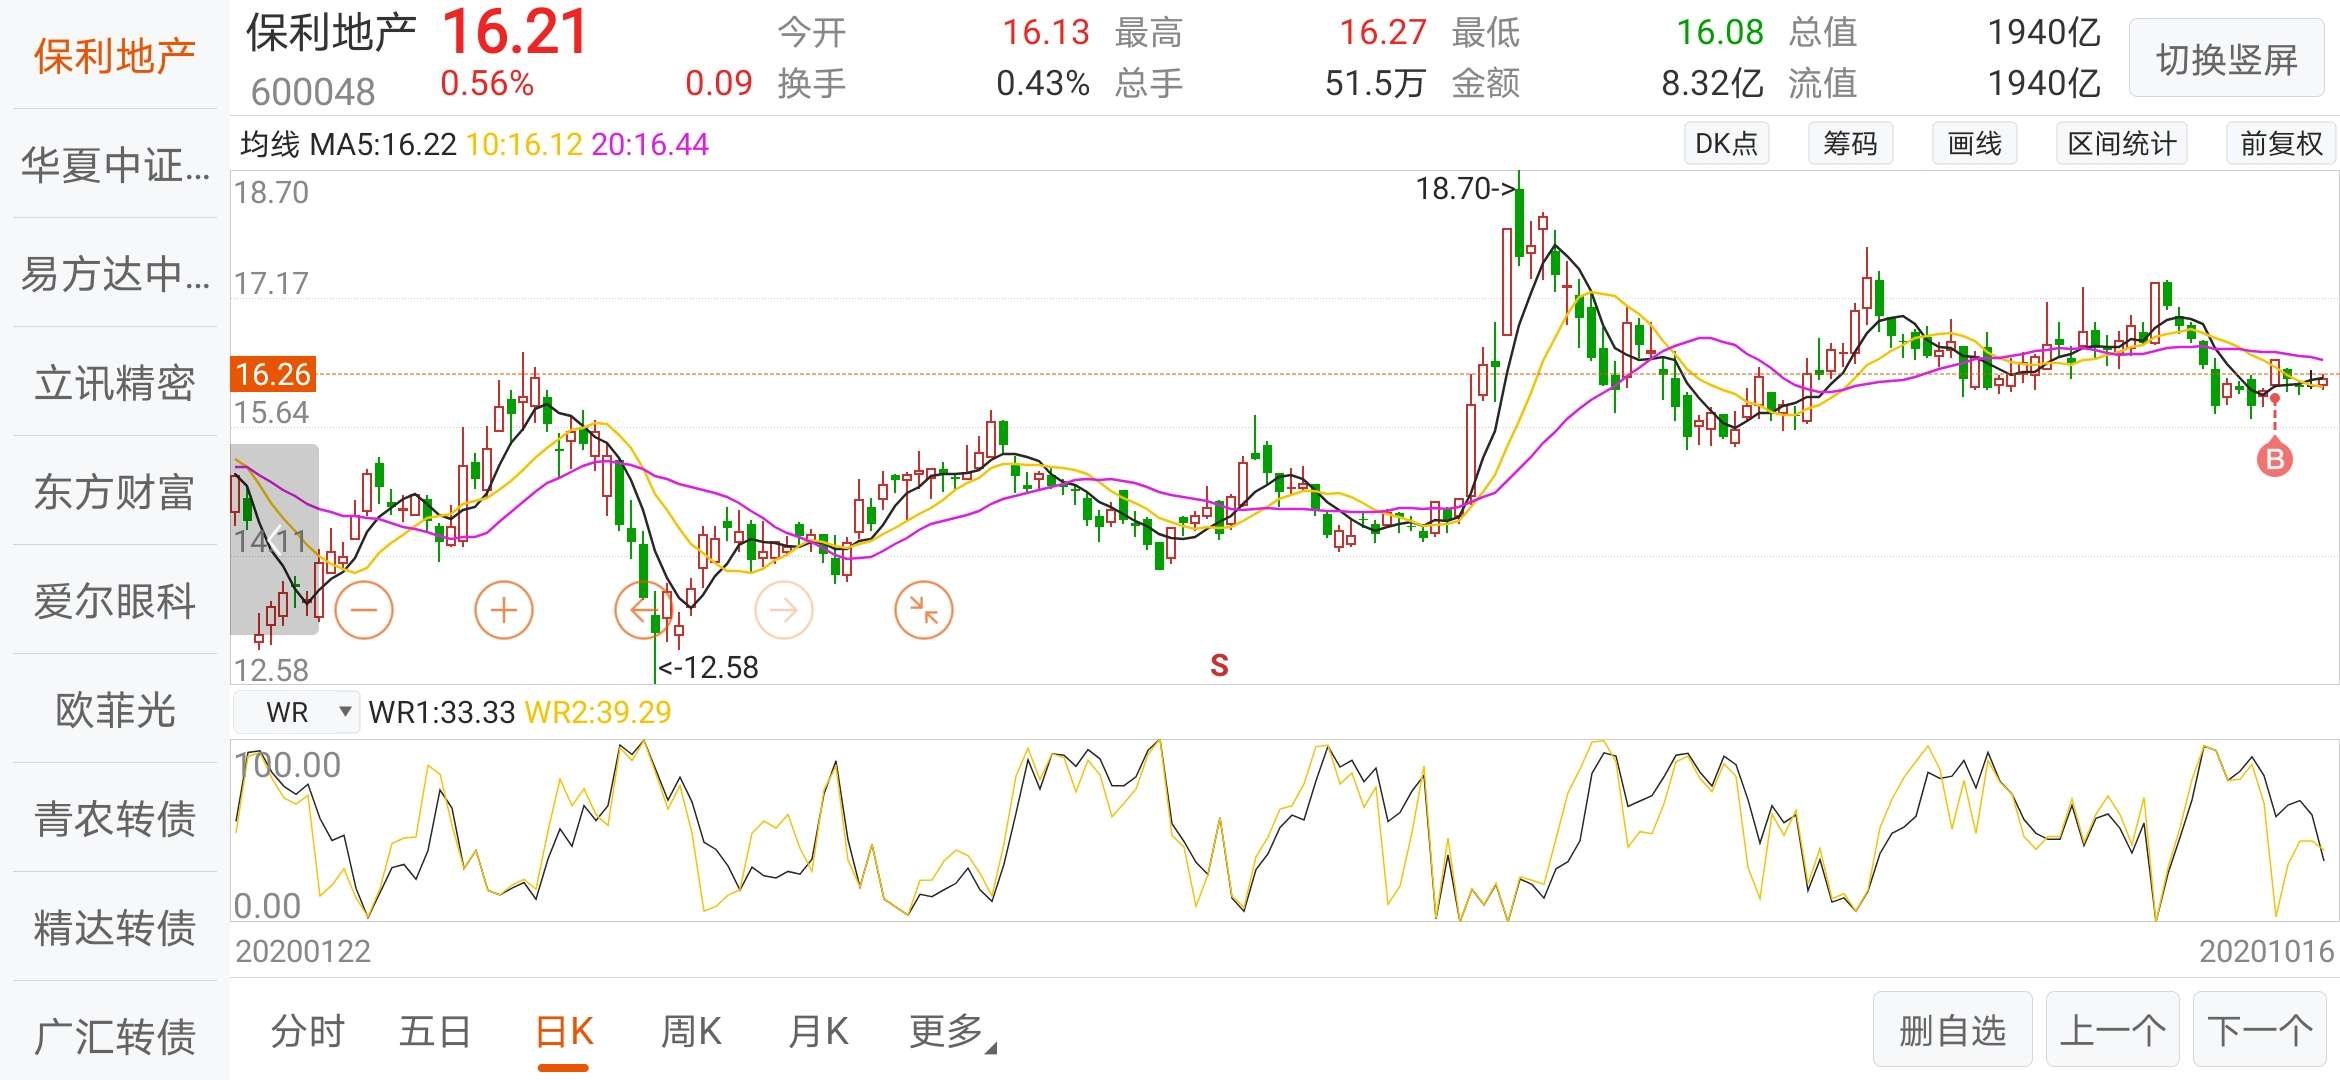This screenshot has width=2340, height=1080.
Task: Click the red S sell marker
Action: tap(1219, 665)
